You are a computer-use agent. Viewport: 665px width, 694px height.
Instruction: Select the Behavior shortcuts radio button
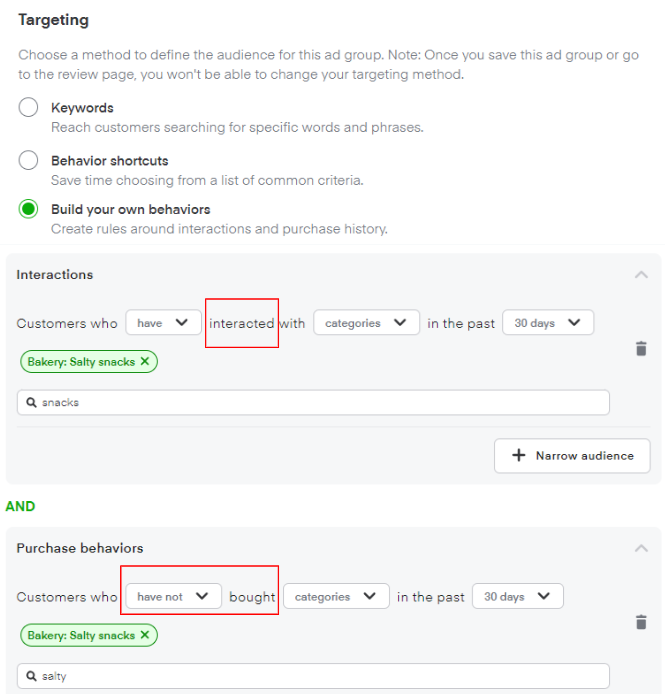click(29, 161)
